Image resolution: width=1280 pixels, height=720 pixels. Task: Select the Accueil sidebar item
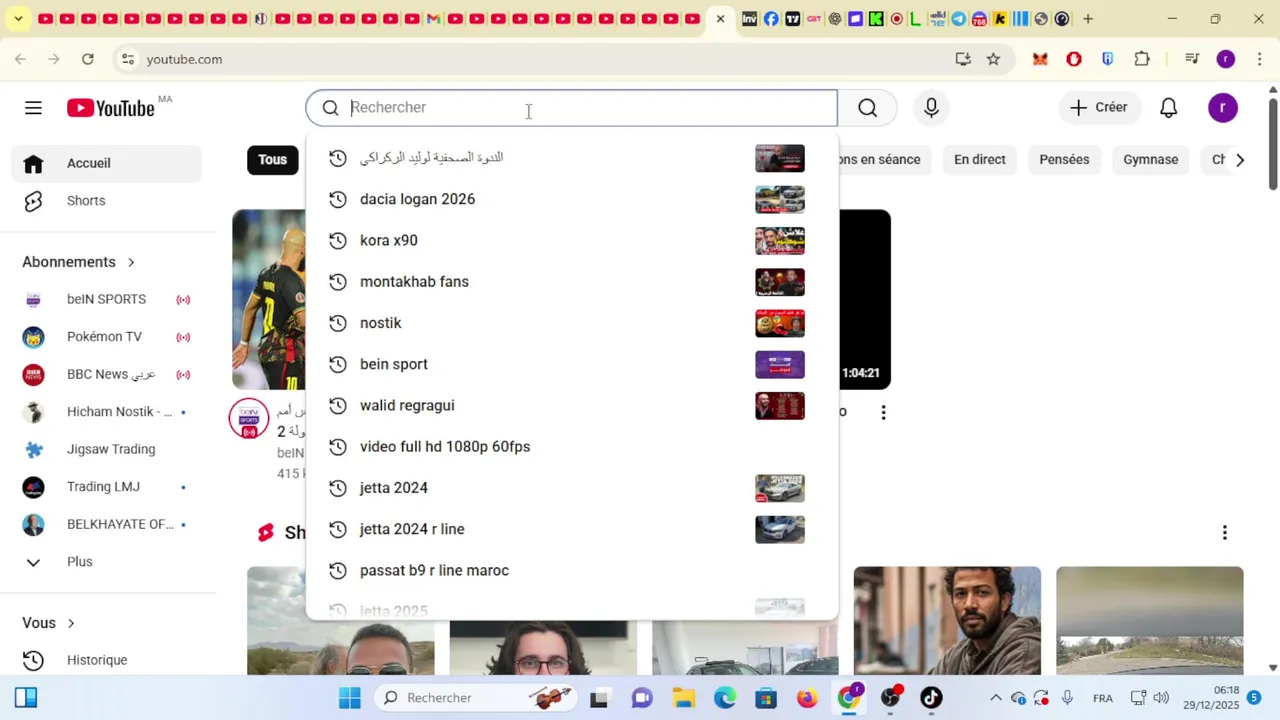point(107,163)
